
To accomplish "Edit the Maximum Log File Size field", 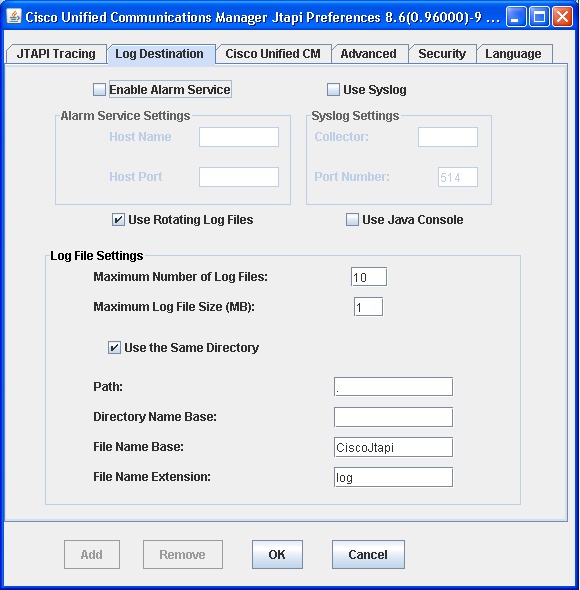I will [x=368, y=307].
